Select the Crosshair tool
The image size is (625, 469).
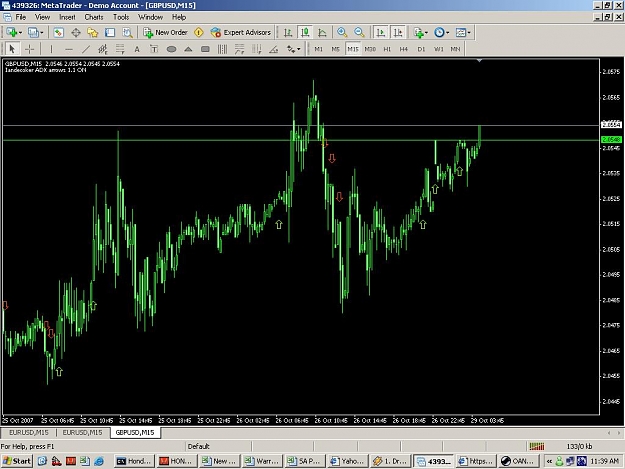(x=29, y=49)
